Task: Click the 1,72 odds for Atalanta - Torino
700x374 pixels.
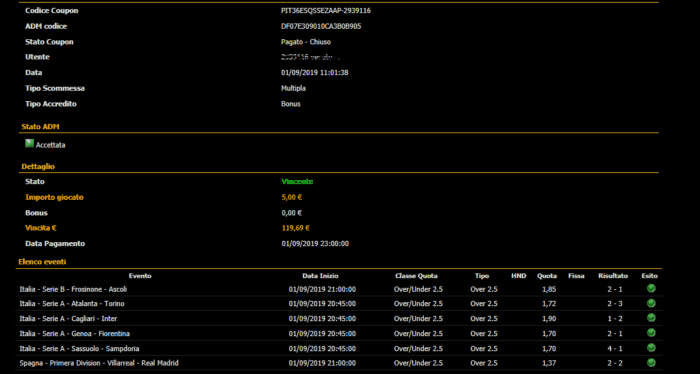Action: pyautogui.click(x=549, y=304)
